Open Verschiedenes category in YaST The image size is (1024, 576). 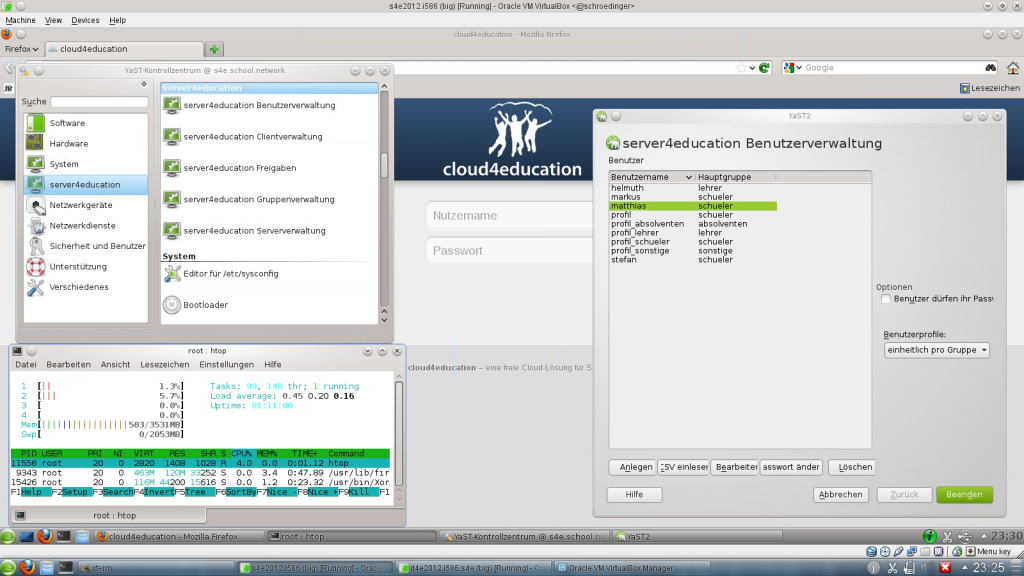click(86, 287)
